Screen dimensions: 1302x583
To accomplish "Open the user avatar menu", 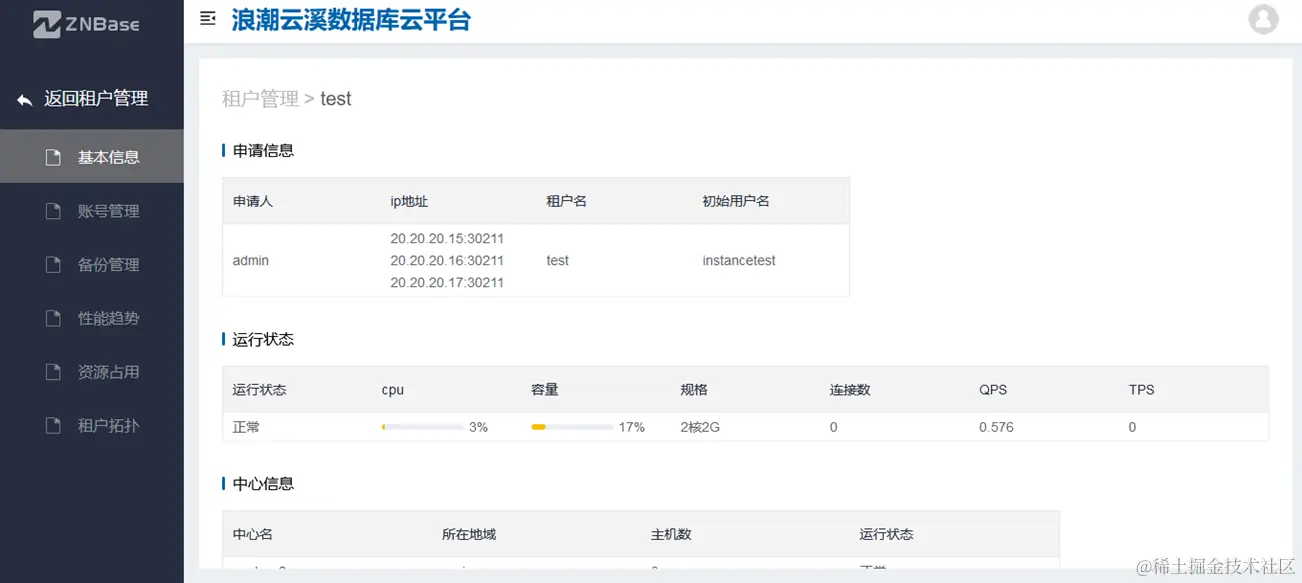I will (1264, 19).
